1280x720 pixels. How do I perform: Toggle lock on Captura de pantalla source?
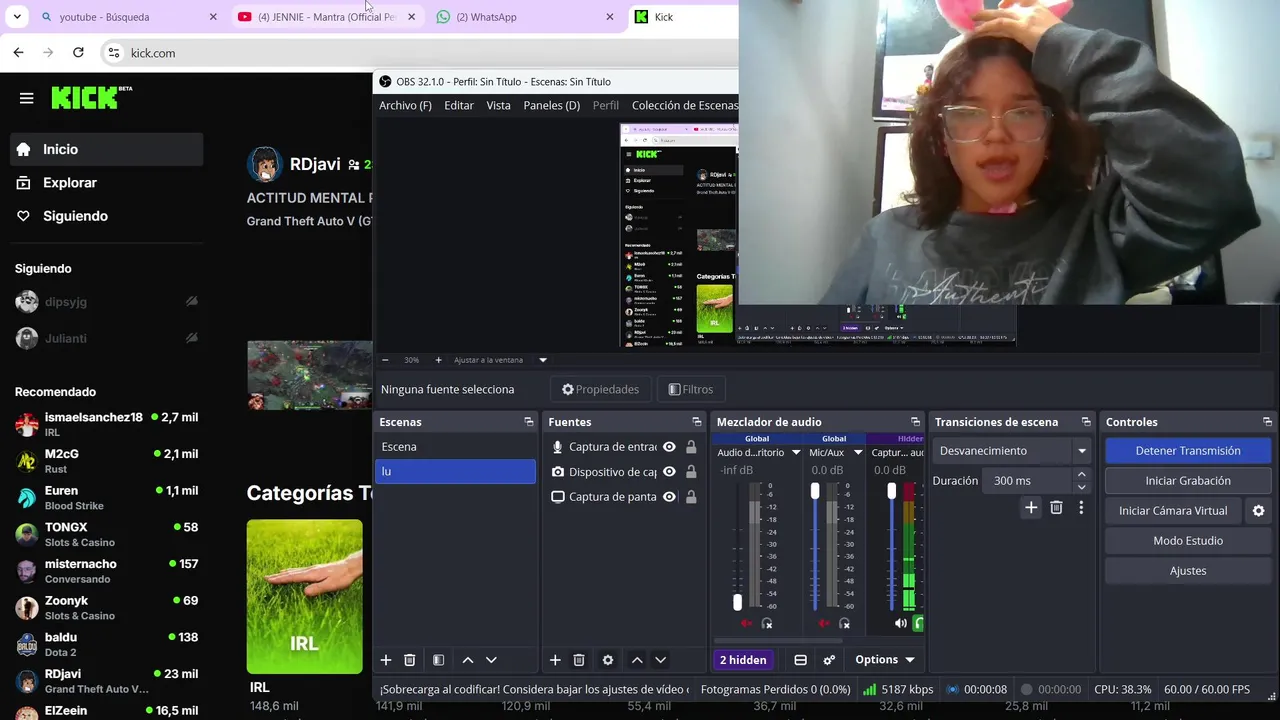691,497
